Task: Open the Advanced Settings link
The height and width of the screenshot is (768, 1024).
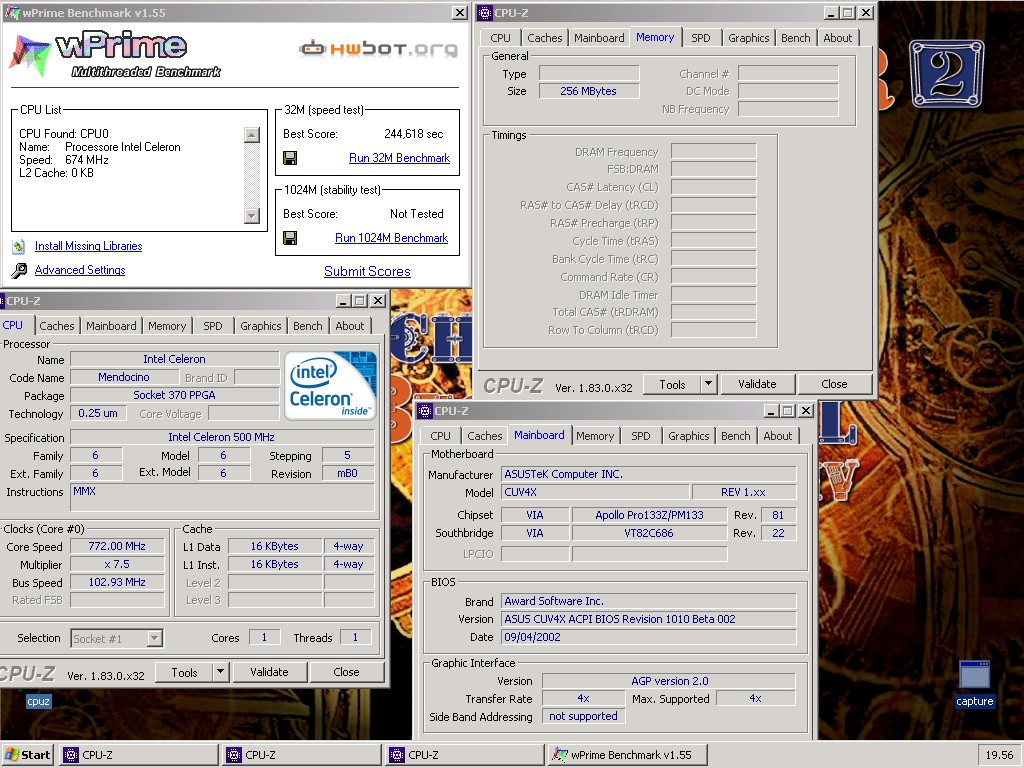Action: 80,270
